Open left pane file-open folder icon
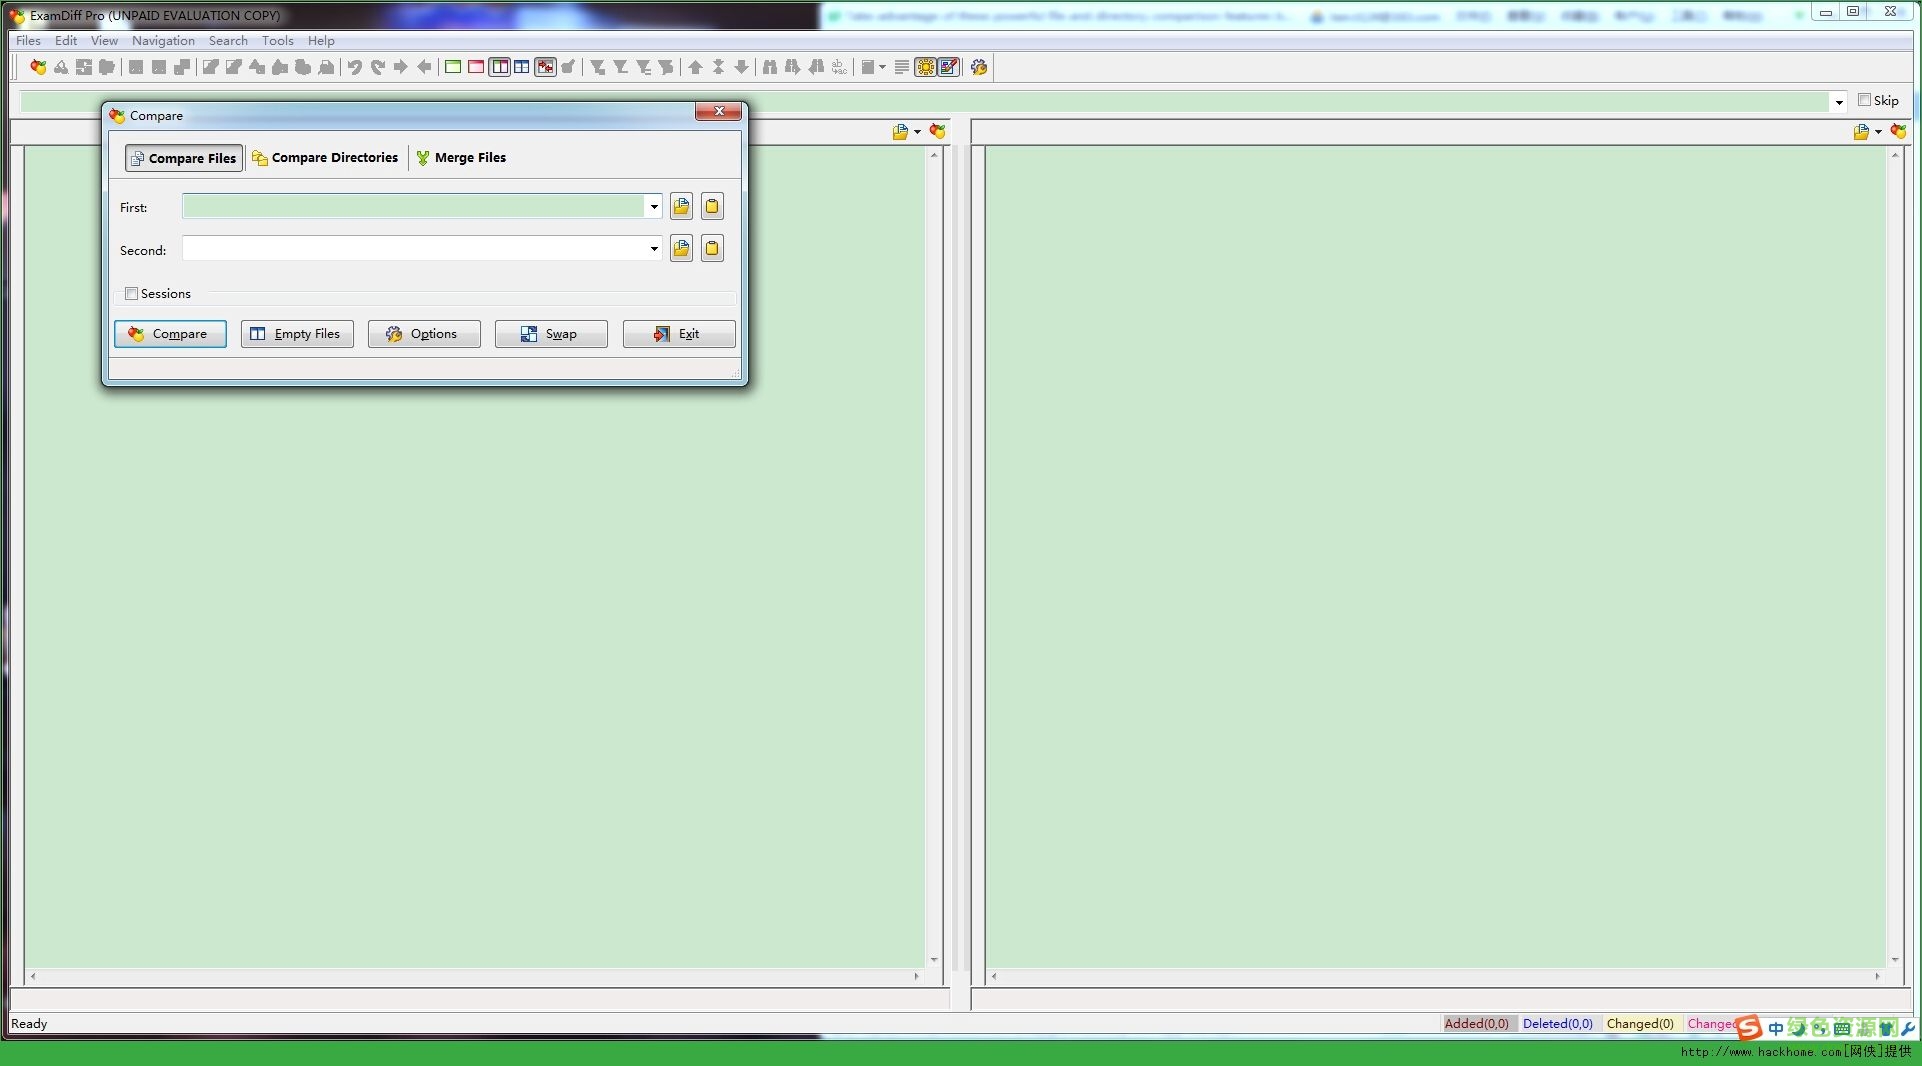The width and height of the screenshot is (1922, 1066). click(x=900, y=132)
